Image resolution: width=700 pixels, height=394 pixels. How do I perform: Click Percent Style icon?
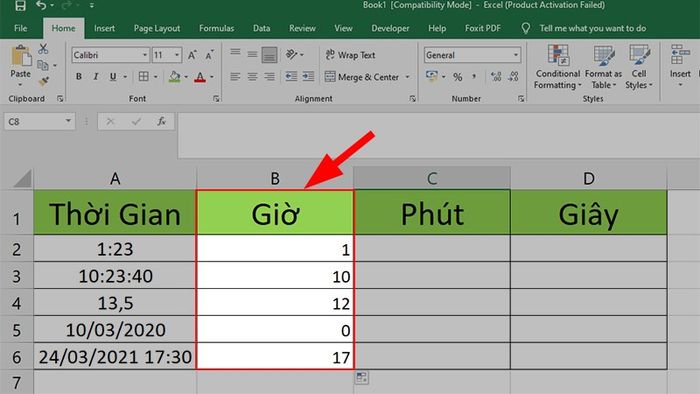458,77
